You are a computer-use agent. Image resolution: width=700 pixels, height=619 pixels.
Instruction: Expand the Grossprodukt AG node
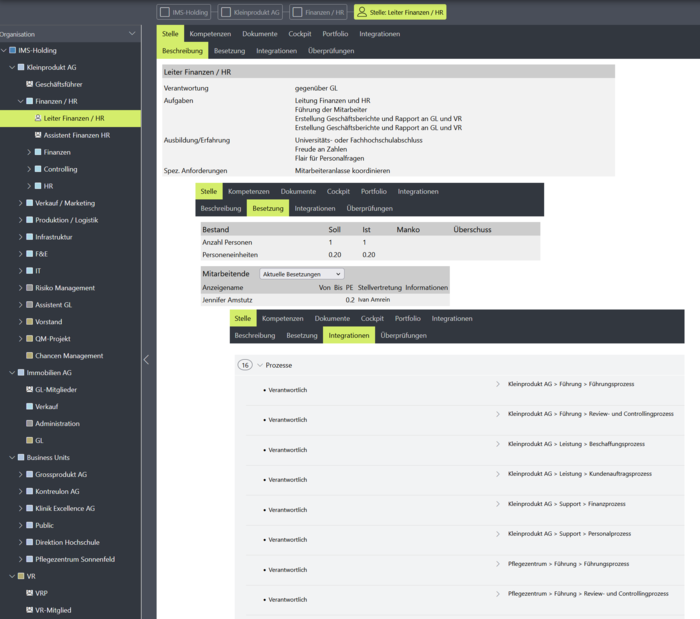(20, 474)
